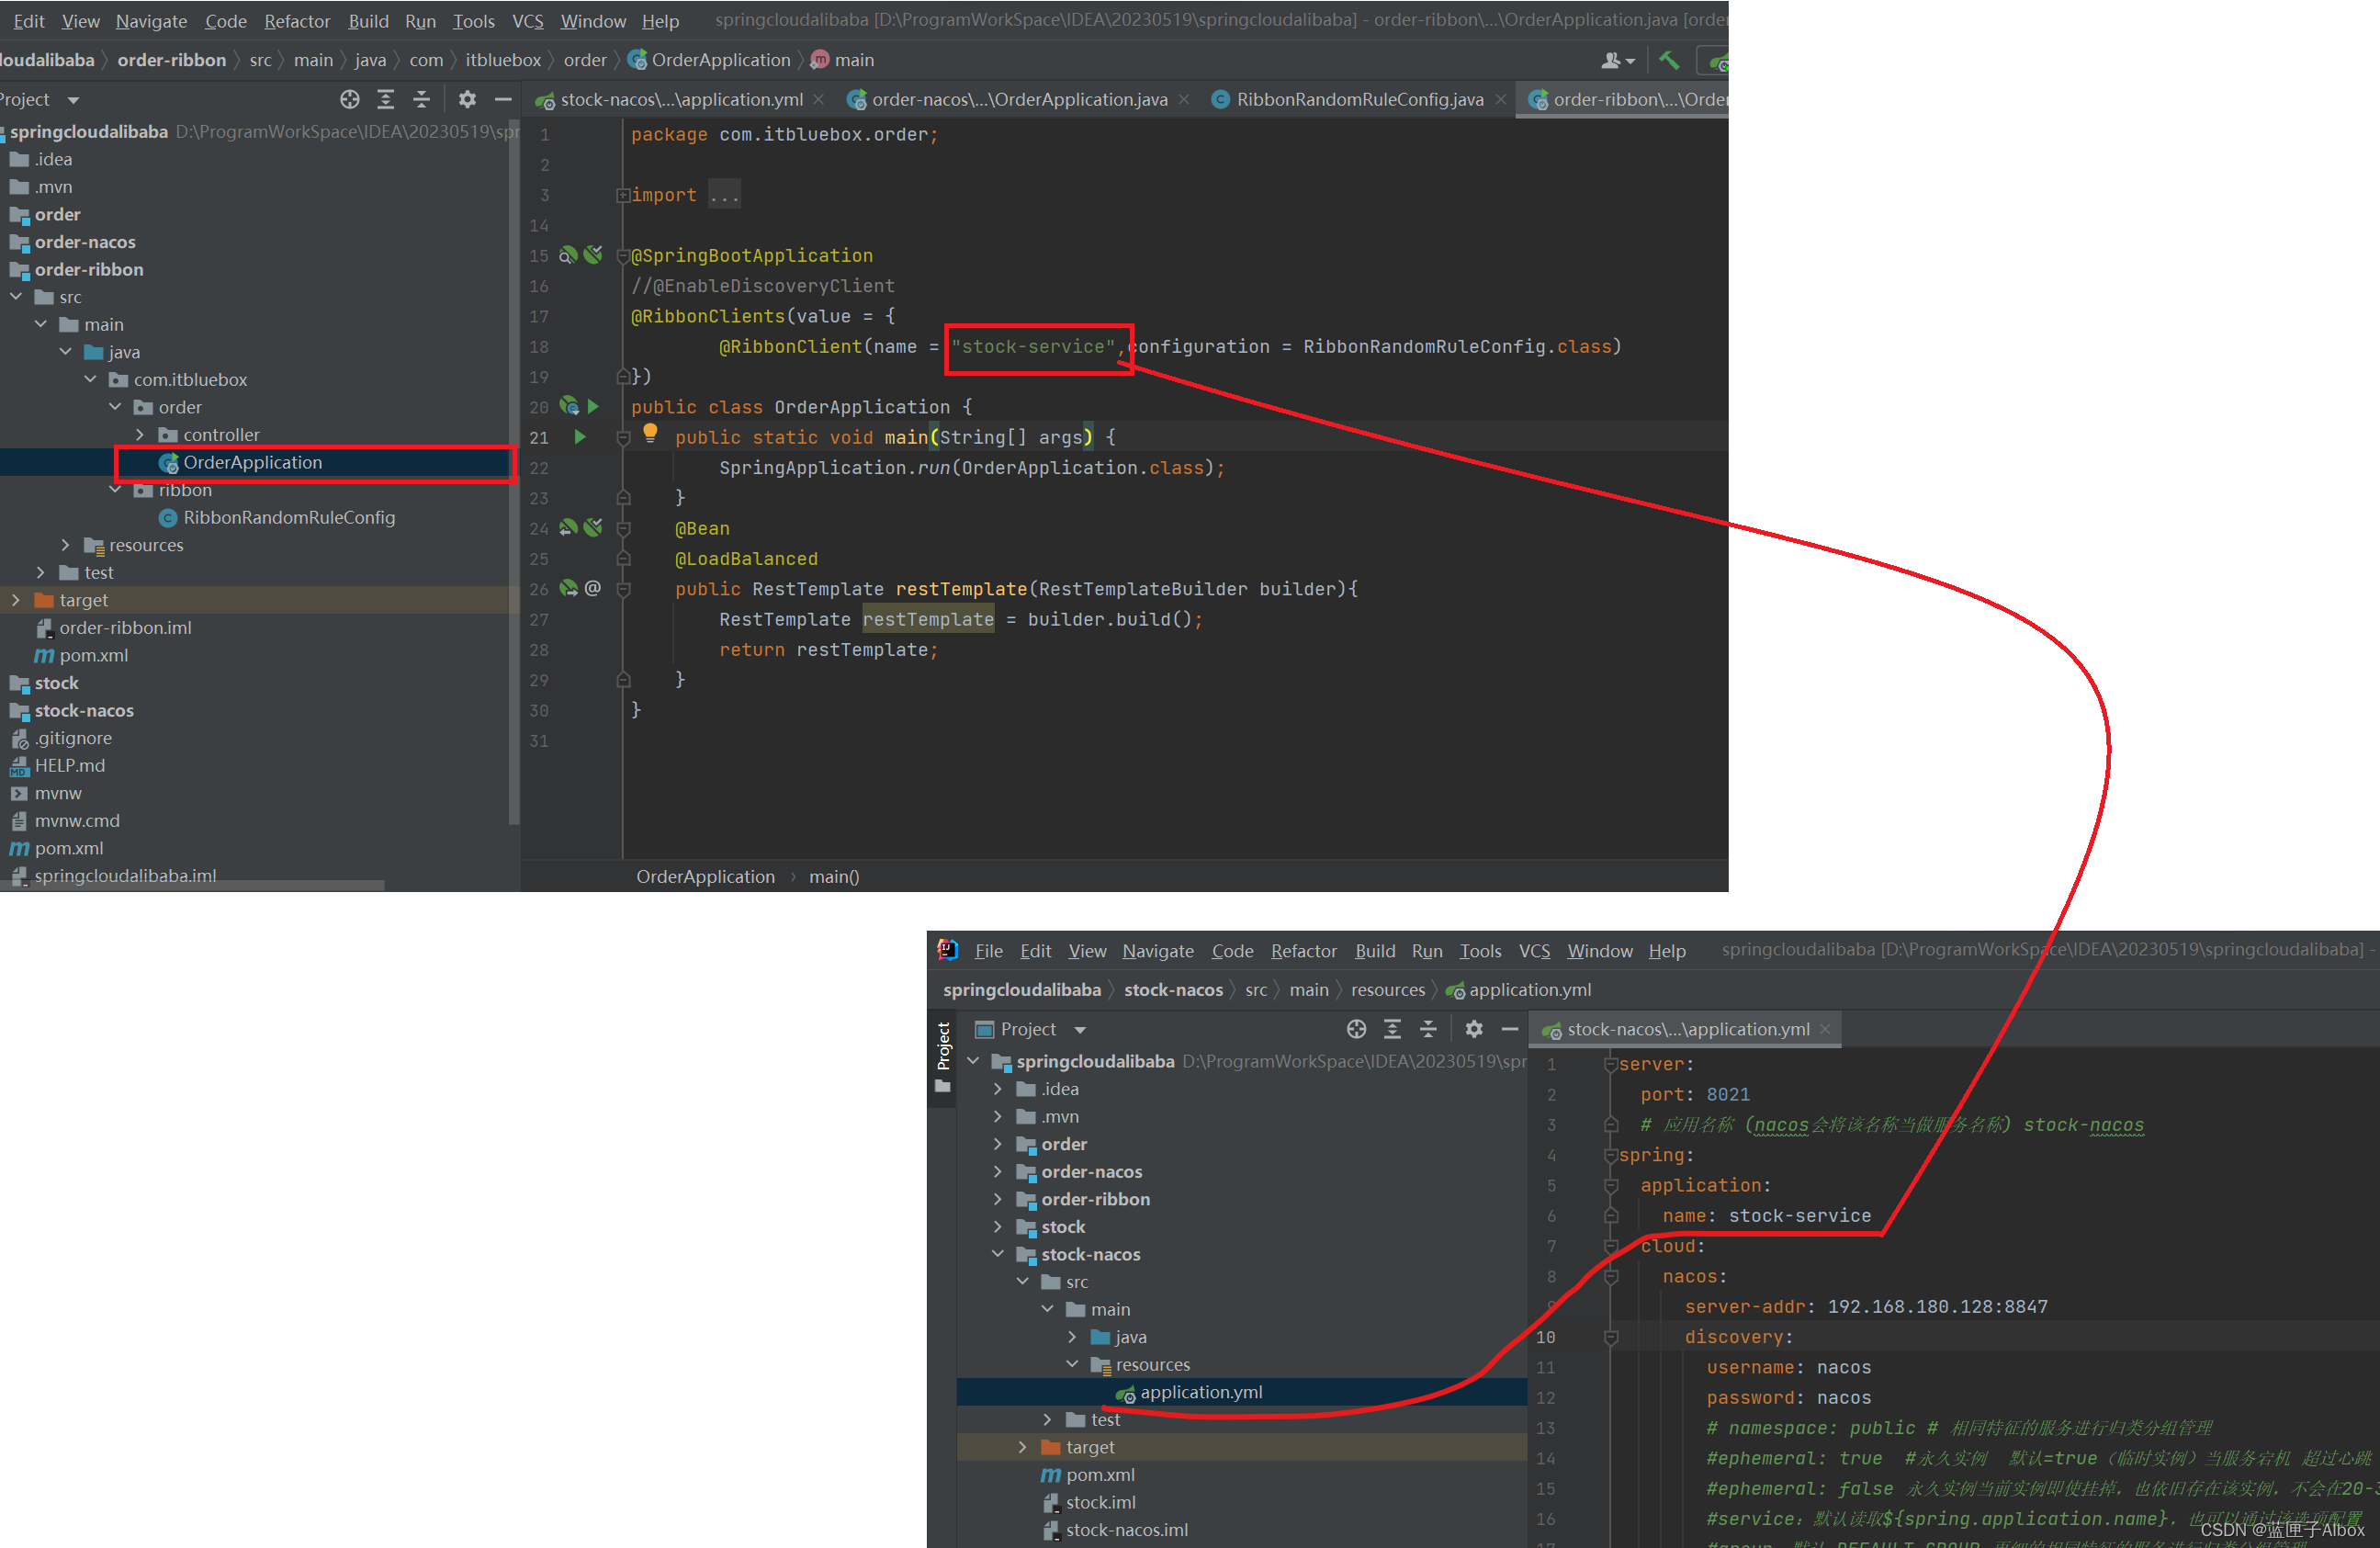Click itbluebox breadcrumb in top navigation bar
Image resolution: width=2380 pixels, height=1548 pixels.
(503, 60)
